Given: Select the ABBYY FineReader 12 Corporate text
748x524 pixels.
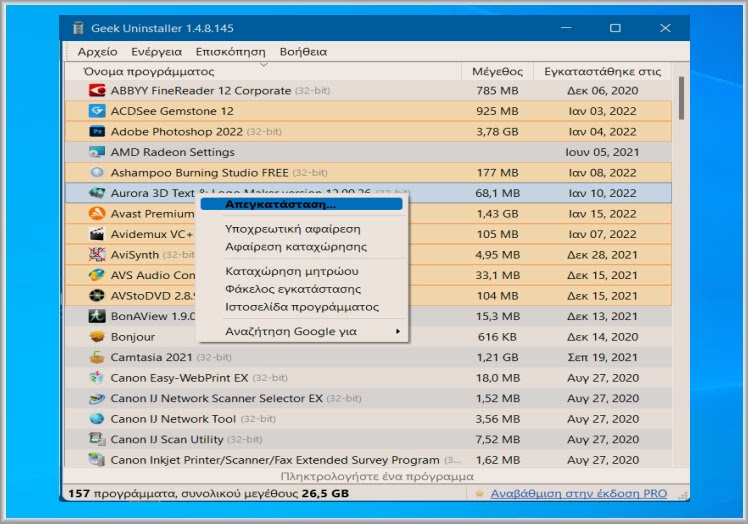Looking at the screenshot, I should (x=201, y=91).
